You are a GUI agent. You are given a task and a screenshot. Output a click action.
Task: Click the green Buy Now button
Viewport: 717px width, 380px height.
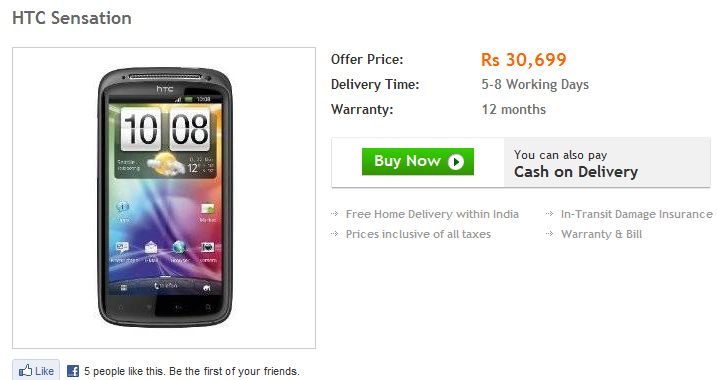click(x=417, y=161)
